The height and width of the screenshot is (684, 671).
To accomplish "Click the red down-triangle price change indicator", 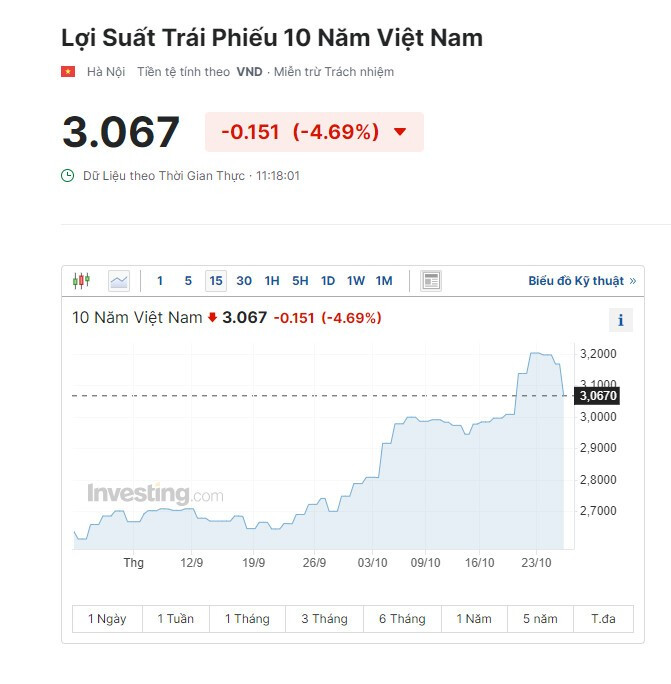I will point(400,132).
